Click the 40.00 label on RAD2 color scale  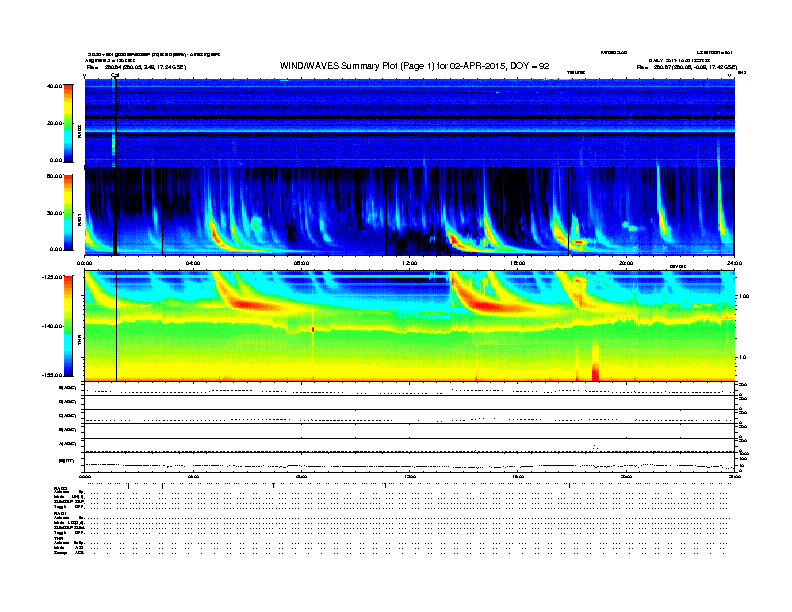[54, 86]
